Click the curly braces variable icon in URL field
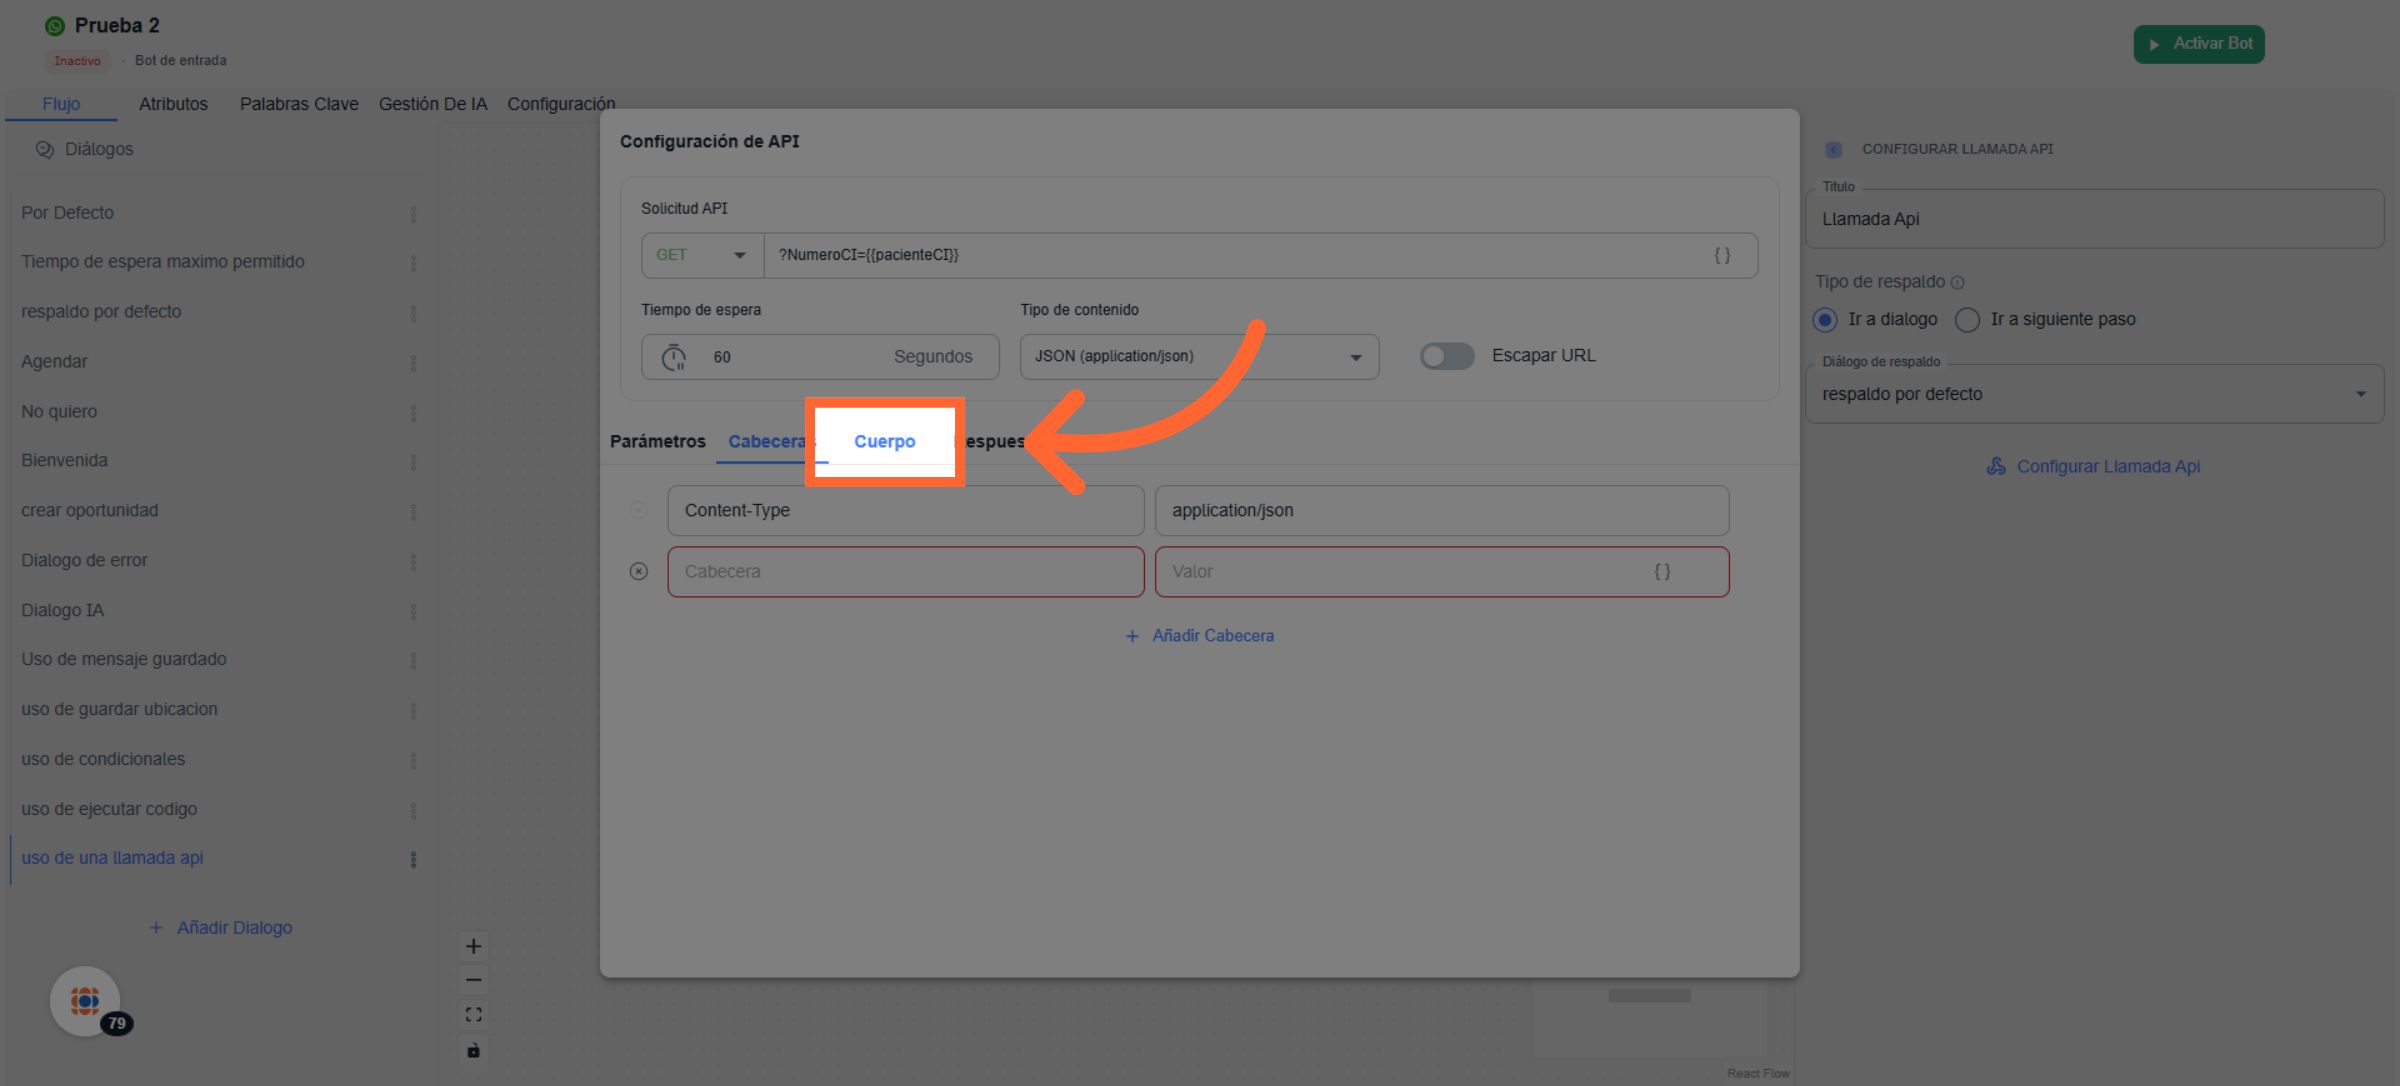The image size is (2400, 1086). tap(1722, 255)
